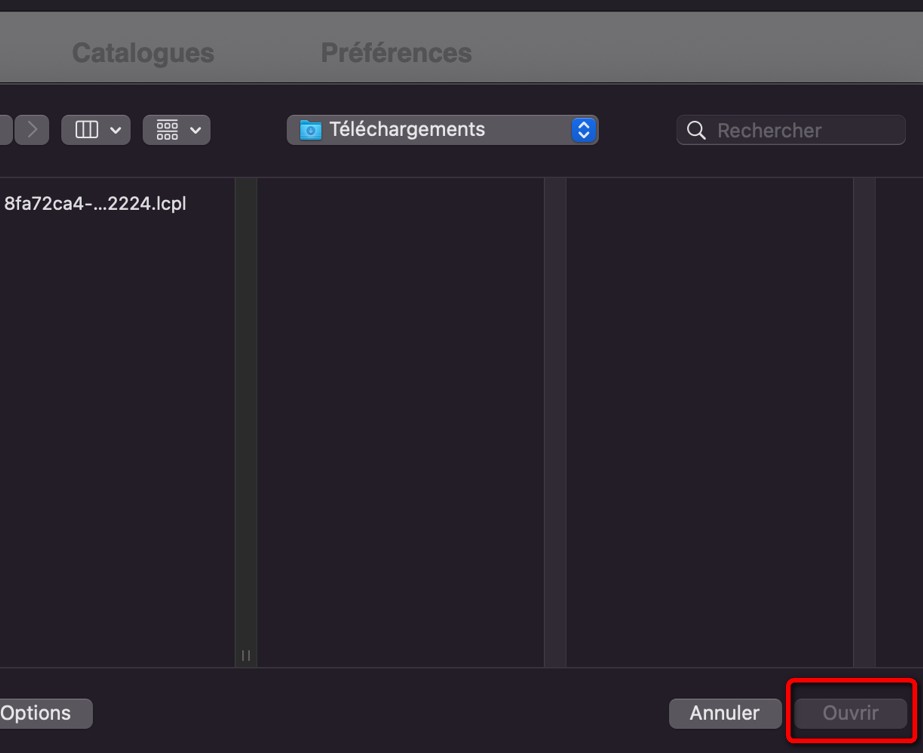The image size is (923, 753).
Task: Click the Ouvrir button
Action: (850, 713)
